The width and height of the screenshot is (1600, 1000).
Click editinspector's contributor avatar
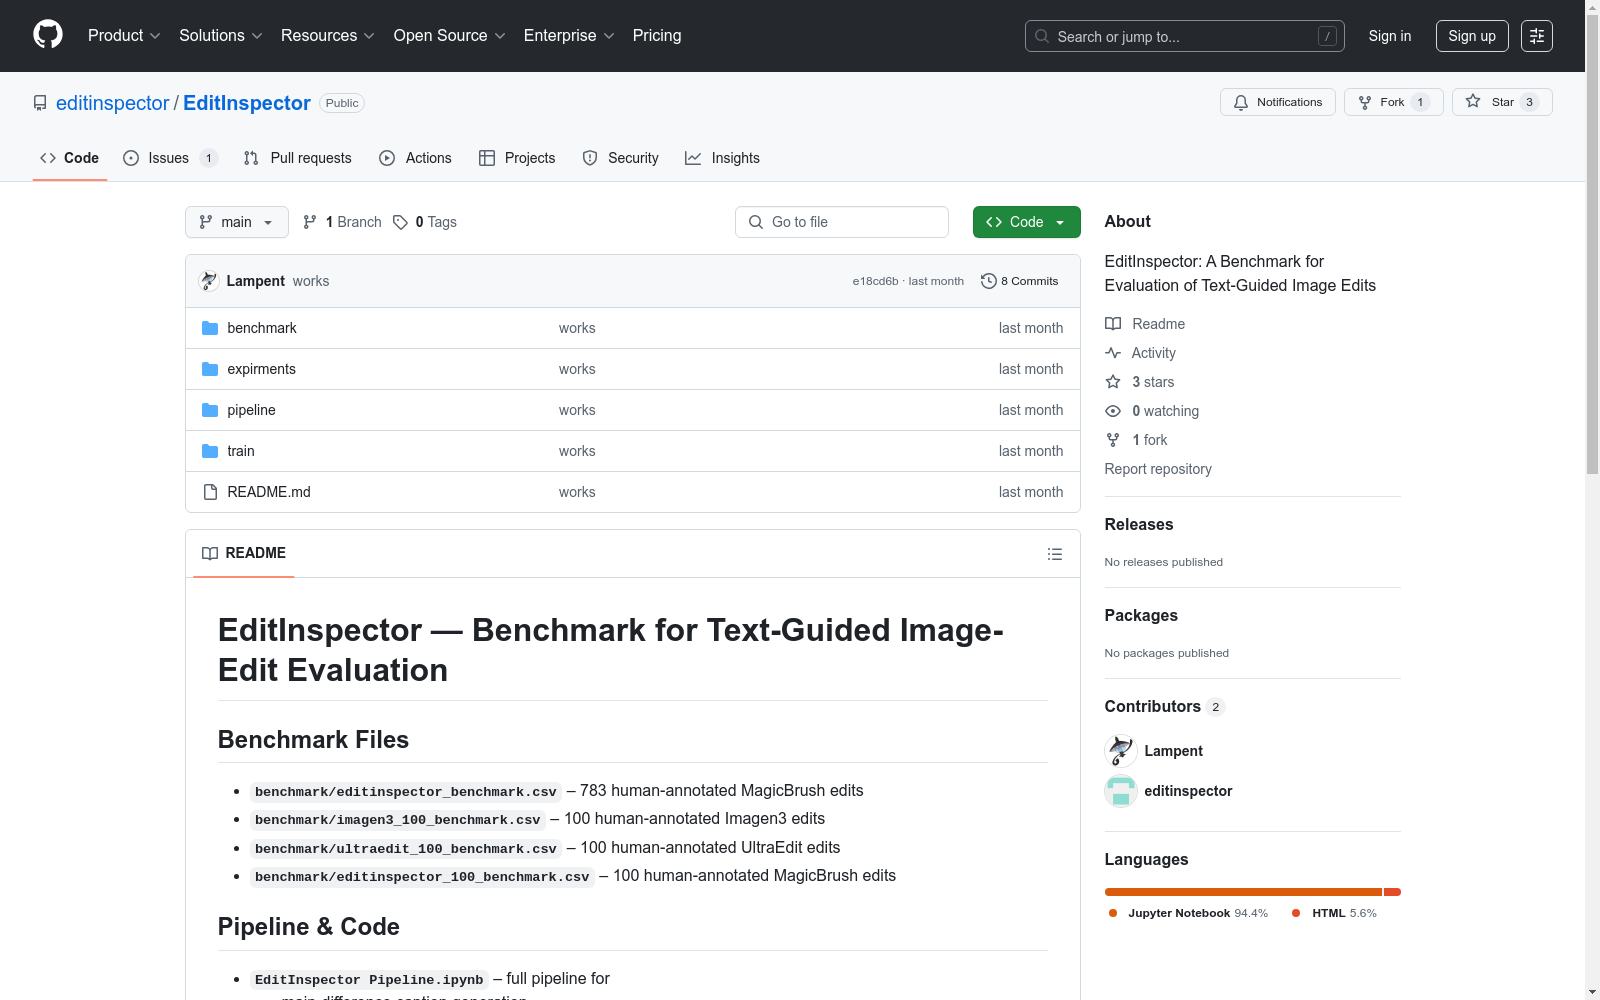[x=1121, y=791]
